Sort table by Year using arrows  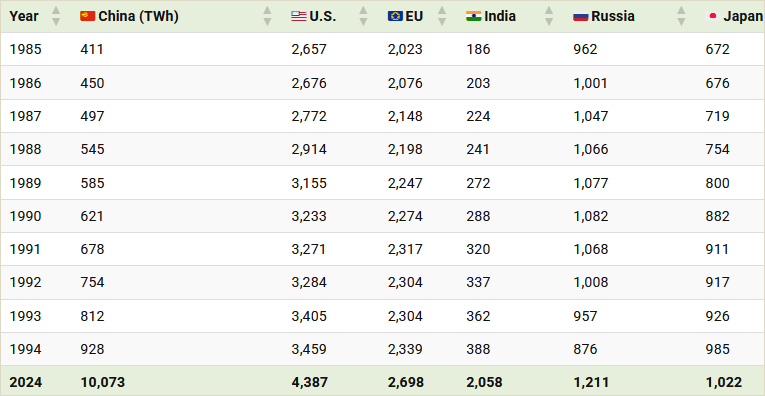tap(56, 16)
